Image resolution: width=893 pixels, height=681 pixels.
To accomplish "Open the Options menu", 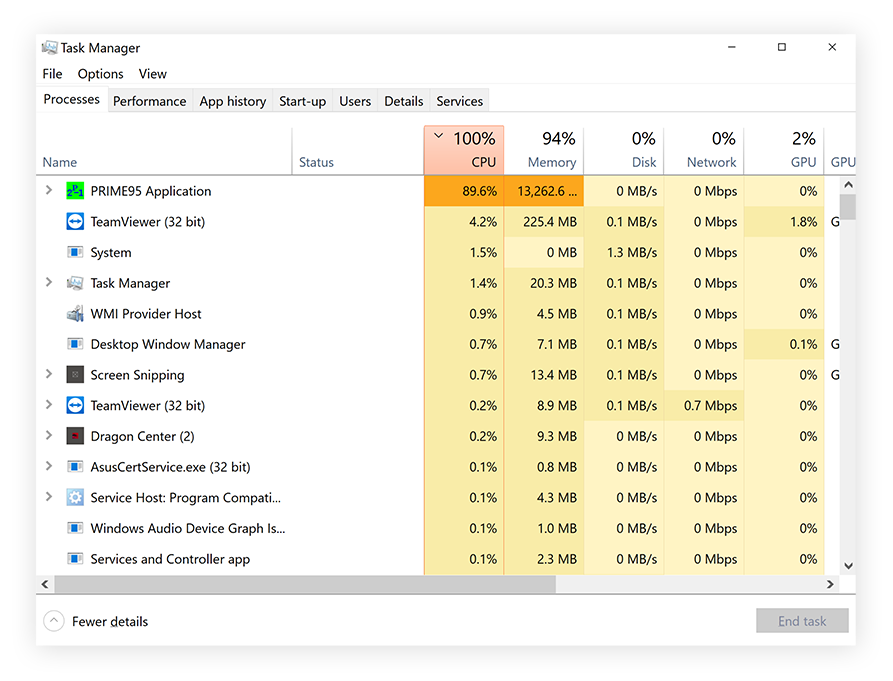I will click(100, 74).
